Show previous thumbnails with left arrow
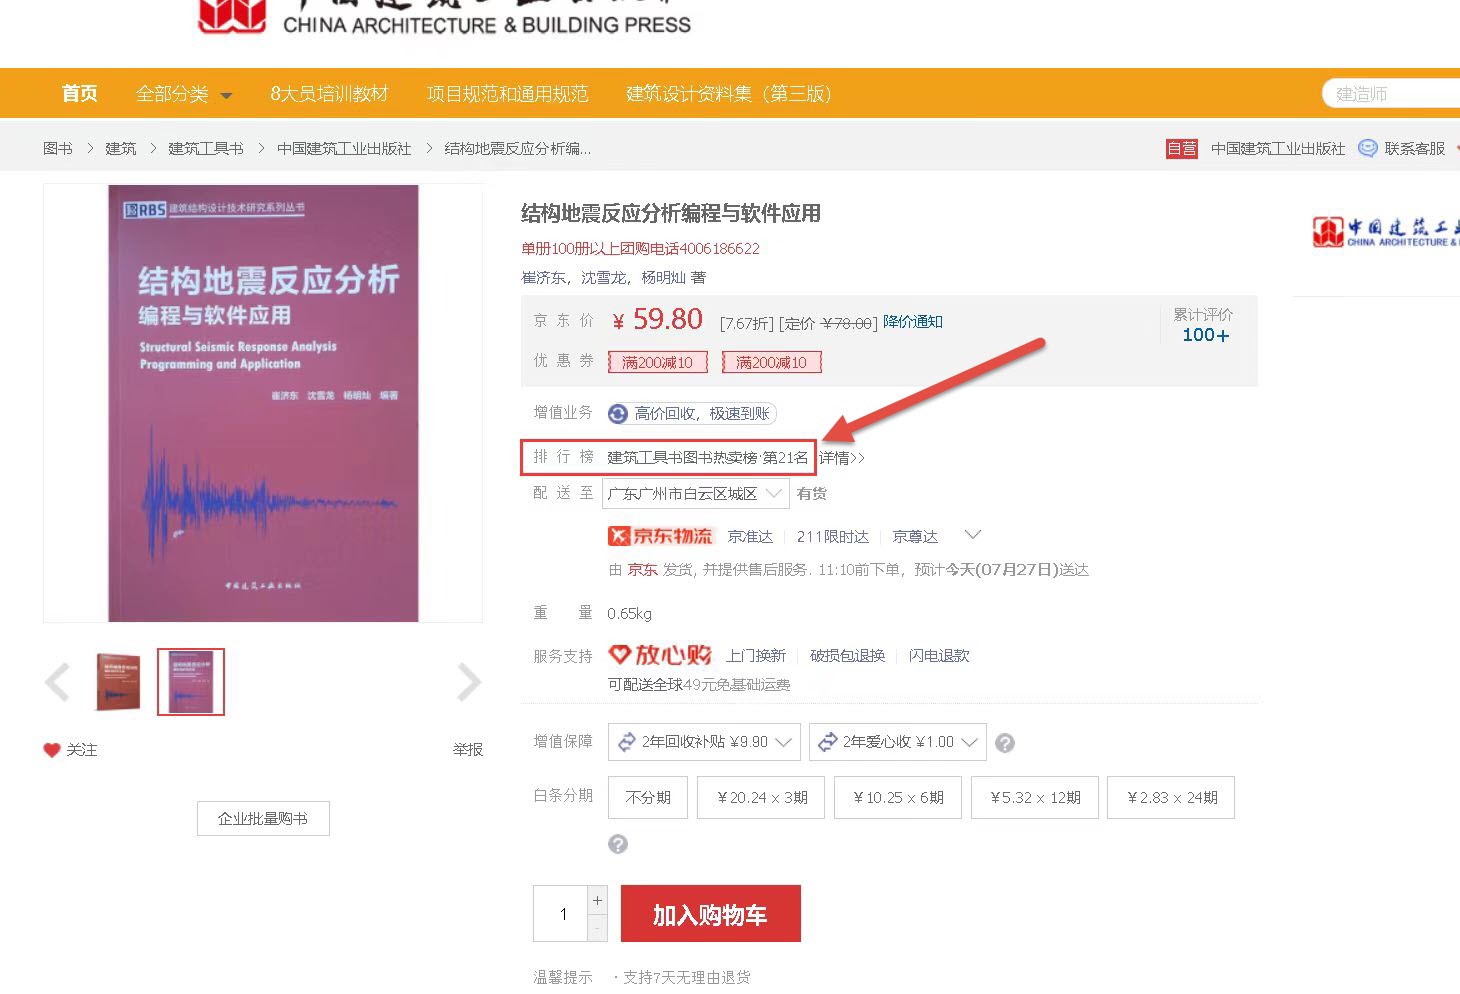The image size is (1460, 994). click(x=57, y=682)
